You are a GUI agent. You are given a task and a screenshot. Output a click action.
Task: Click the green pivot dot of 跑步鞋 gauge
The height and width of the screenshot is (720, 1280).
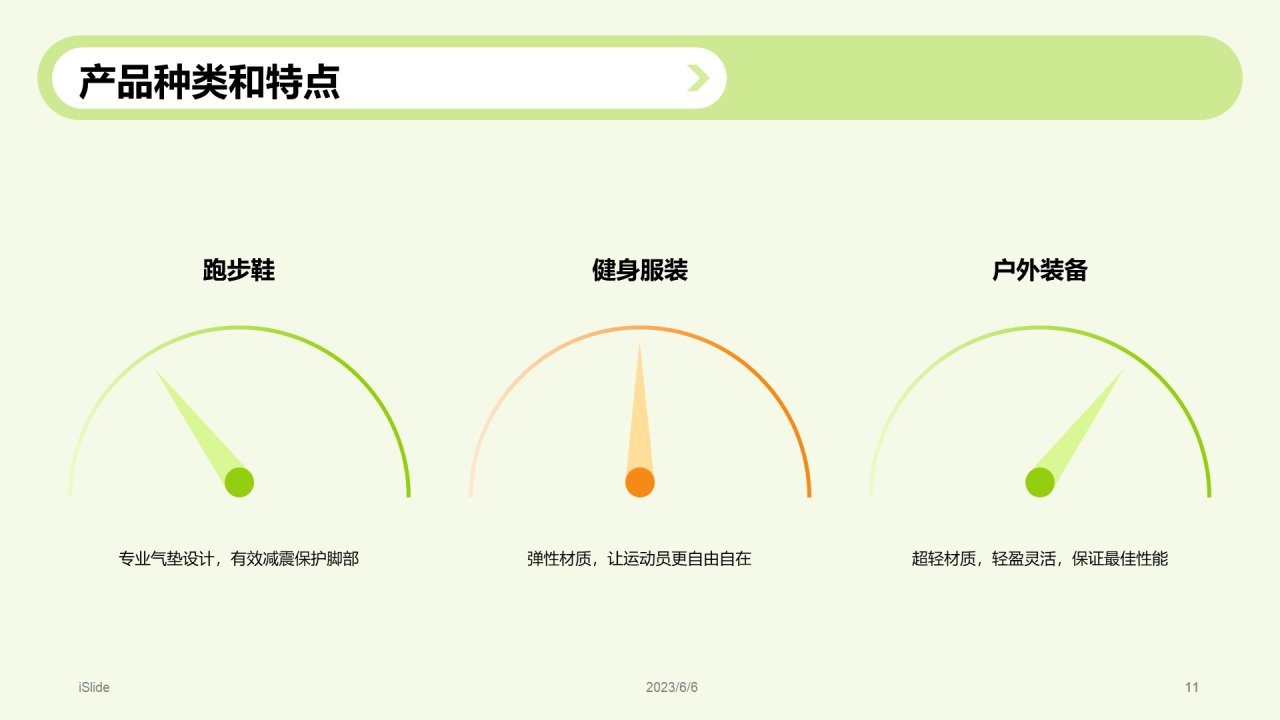point(239,482)
